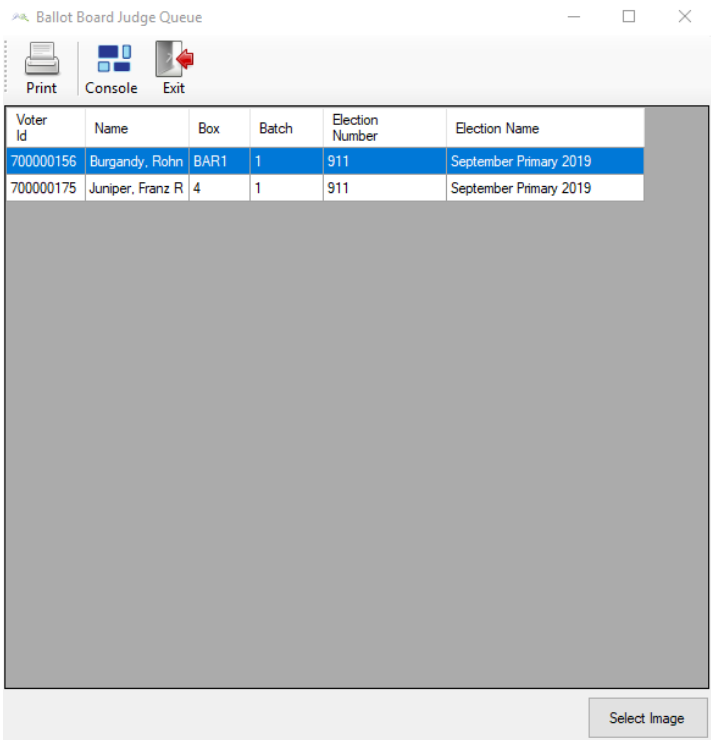
Task: Click the Election Name column header
Action: point(545,127)
